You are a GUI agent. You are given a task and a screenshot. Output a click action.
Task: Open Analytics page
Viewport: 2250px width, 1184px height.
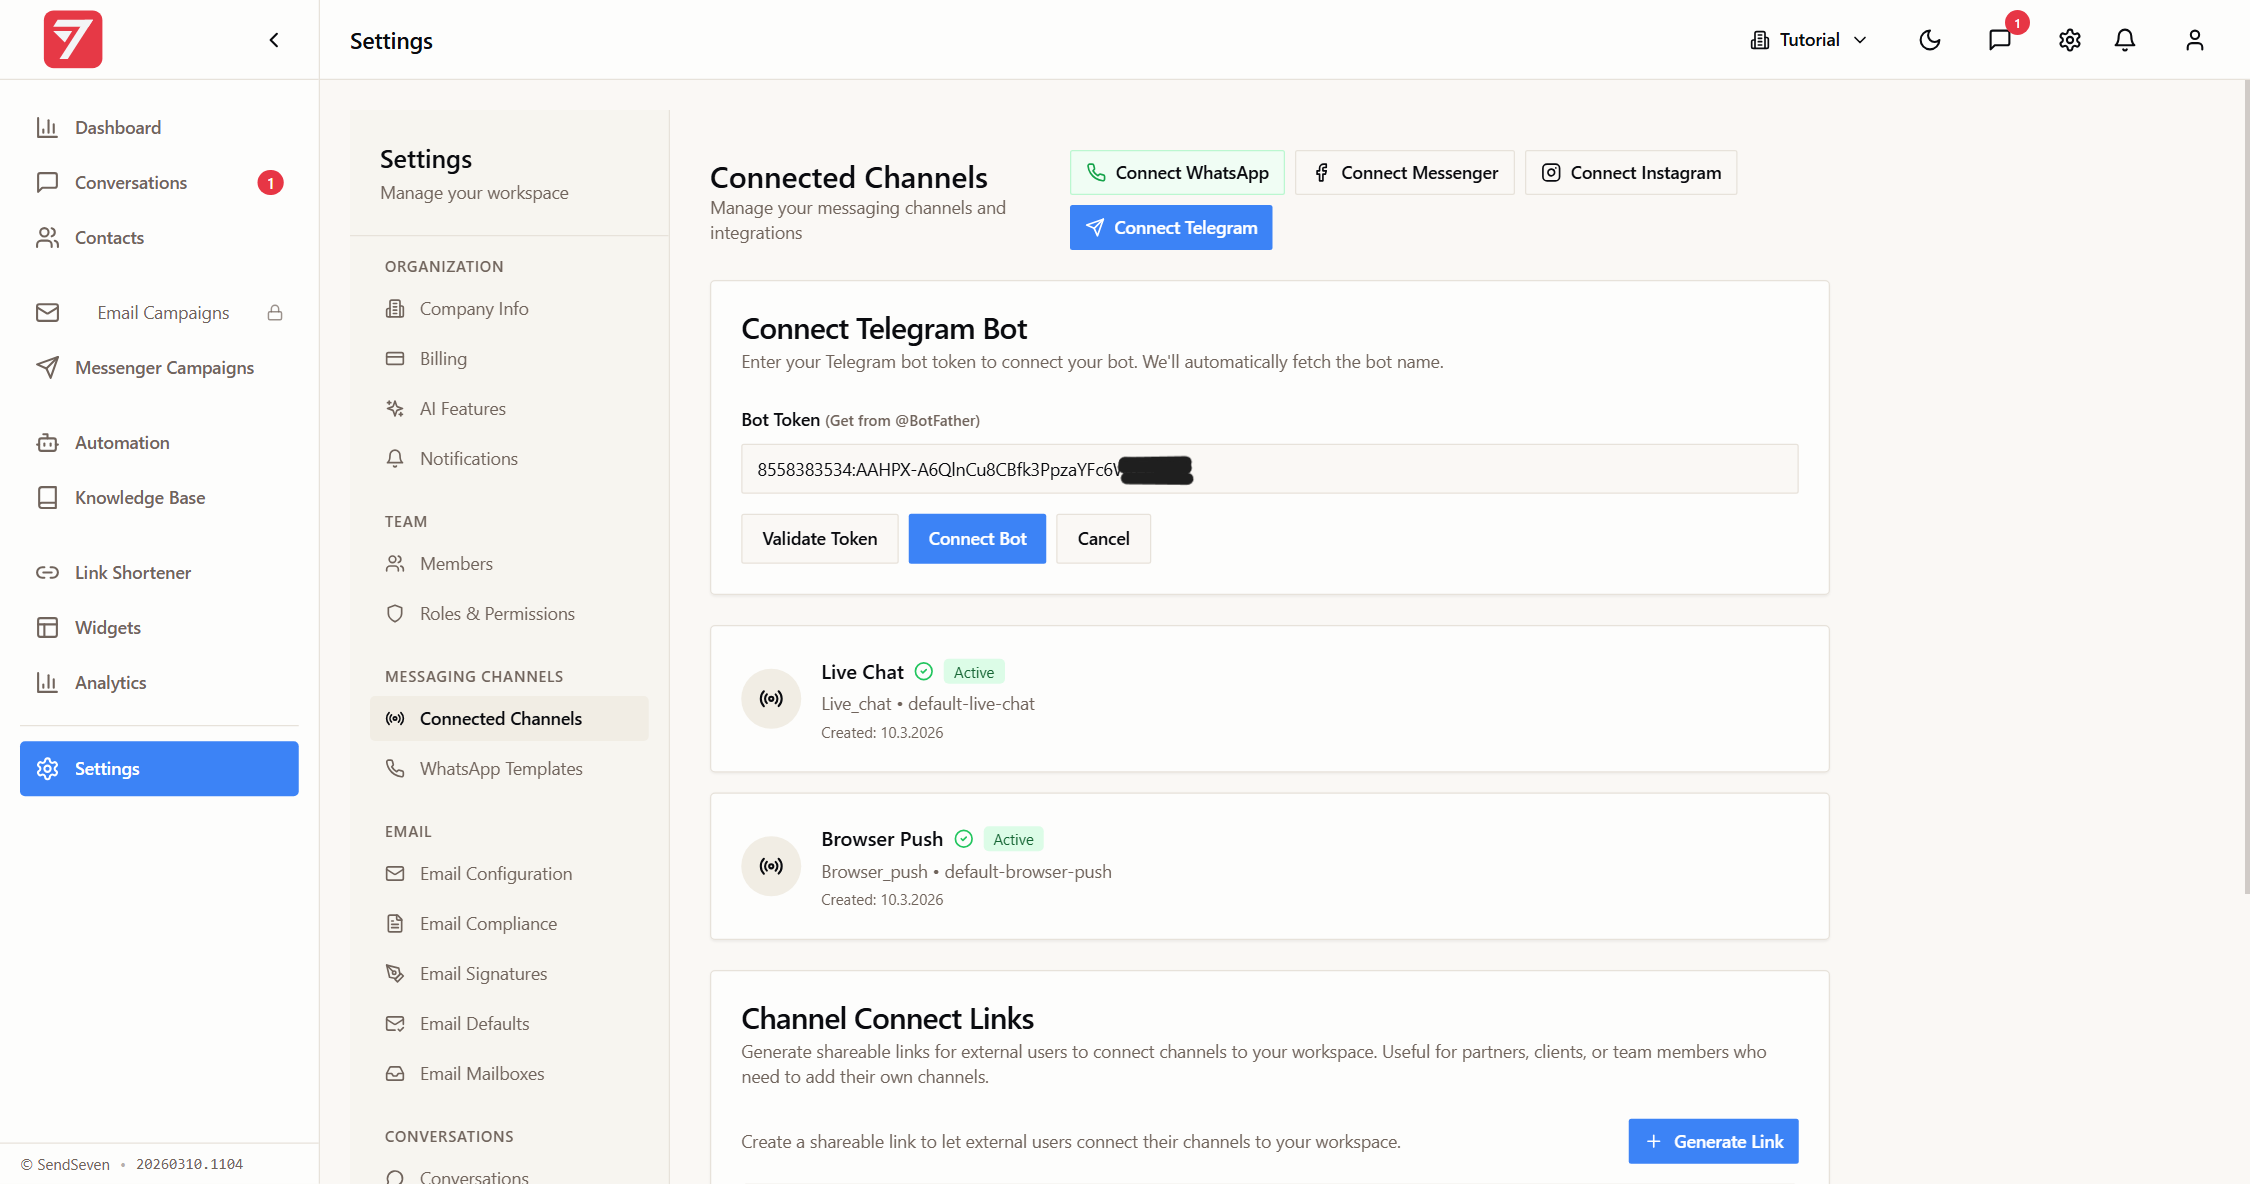tap(159, 682)
